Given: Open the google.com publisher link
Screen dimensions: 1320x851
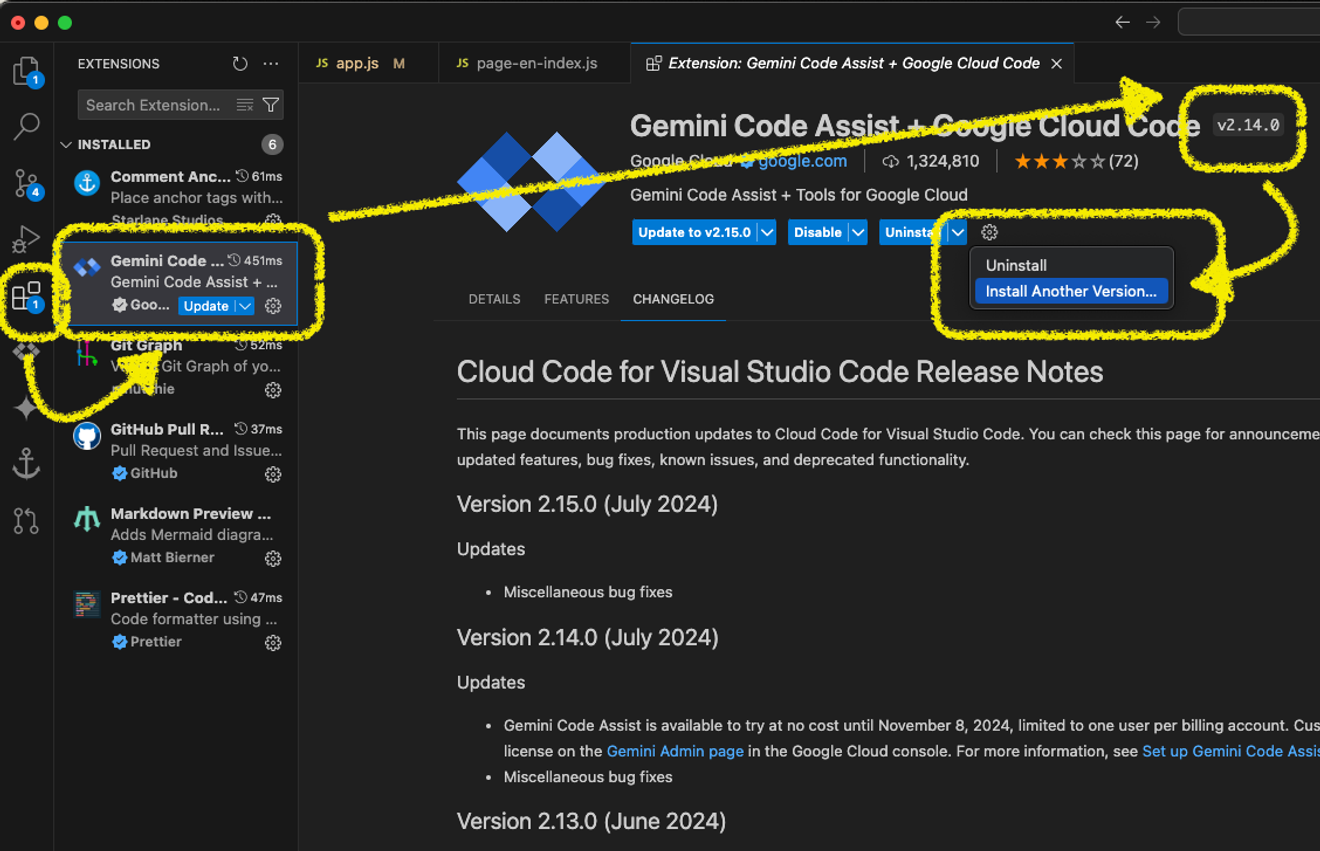Looking at the screenshot, I should pyautogui.click(x=802, y=161).
